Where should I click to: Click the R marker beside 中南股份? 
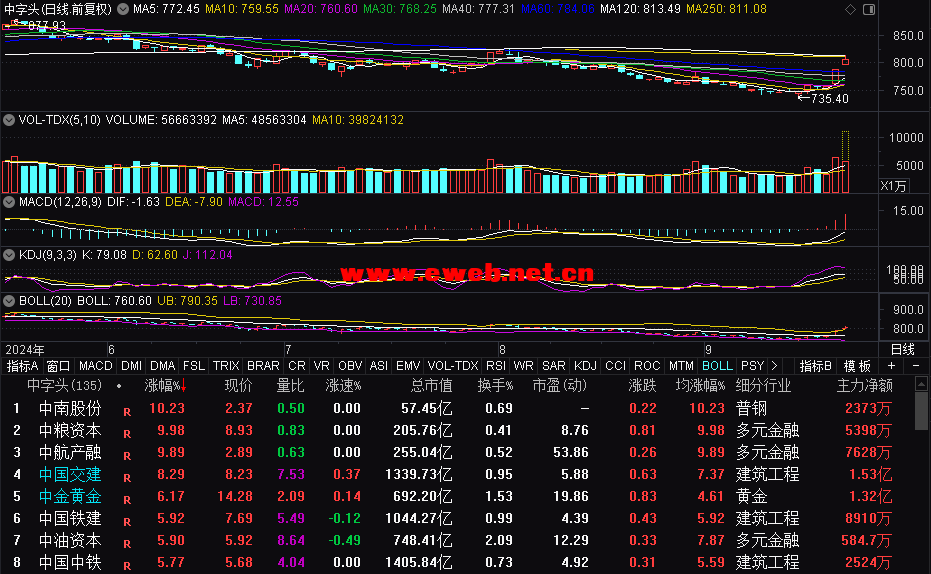pos(127,411)
